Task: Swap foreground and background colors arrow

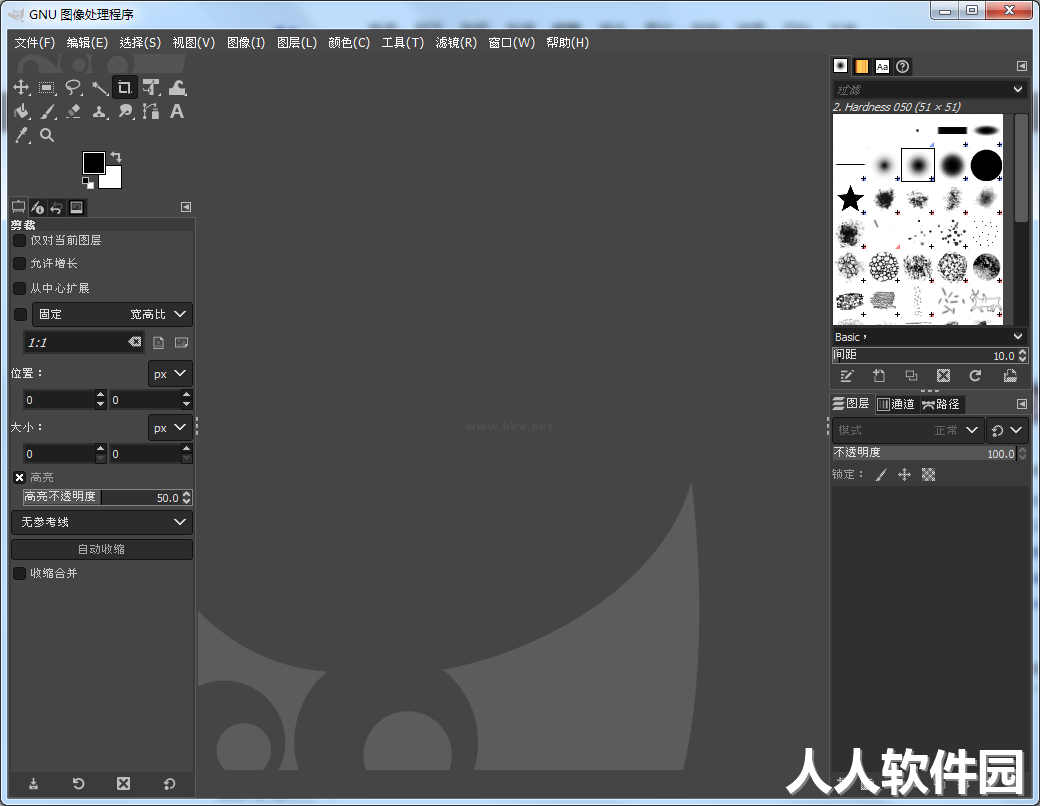Action: click(116, 157)
